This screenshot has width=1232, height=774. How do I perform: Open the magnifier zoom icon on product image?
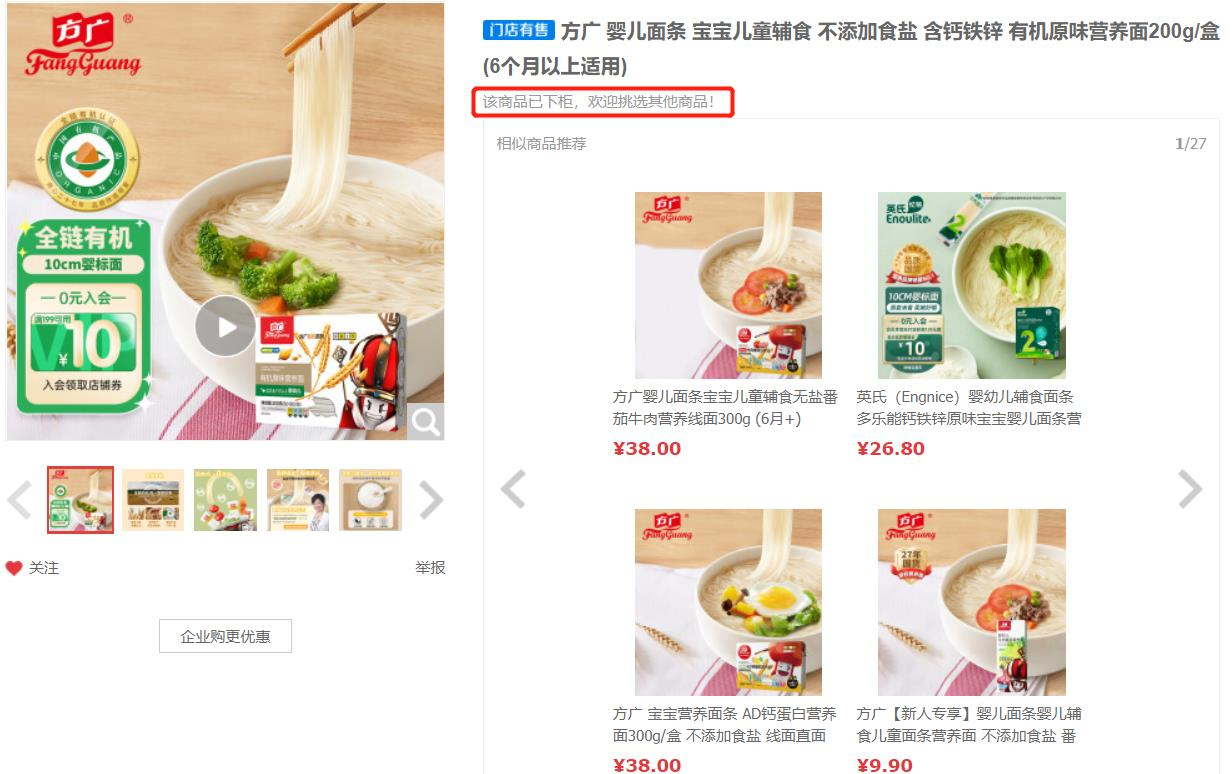[425, 422]
